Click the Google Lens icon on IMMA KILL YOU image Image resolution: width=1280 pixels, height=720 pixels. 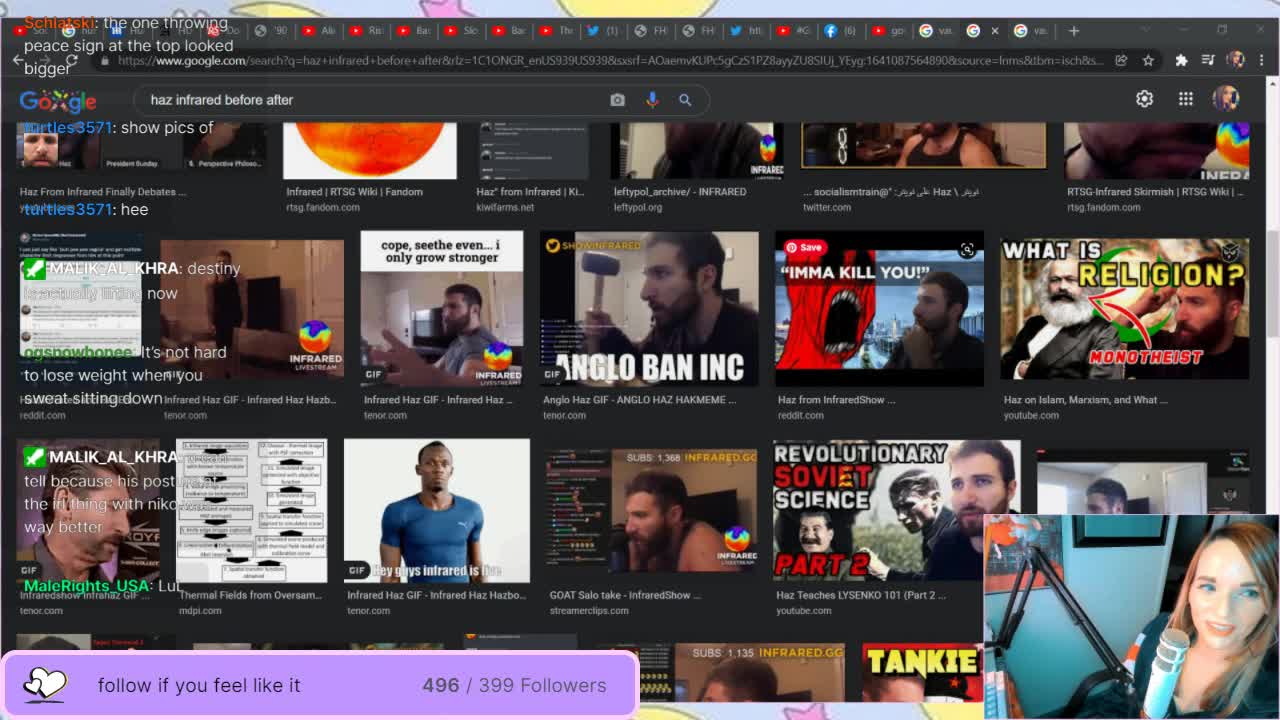tap(967, 250)
